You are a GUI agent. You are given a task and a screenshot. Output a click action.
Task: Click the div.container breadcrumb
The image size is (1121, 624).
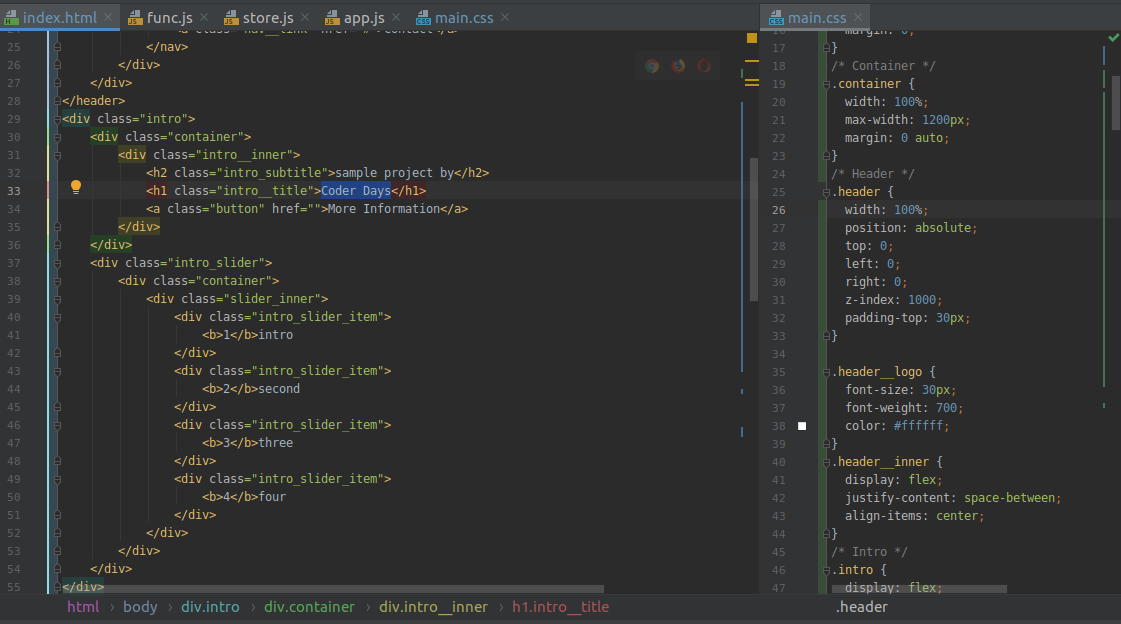pos(310,607)
